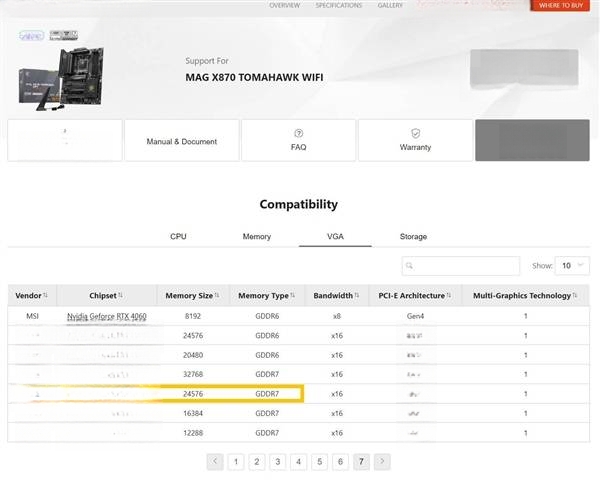Click the compatibility search field
Screen dimensions: 600x487
point(461,265)
